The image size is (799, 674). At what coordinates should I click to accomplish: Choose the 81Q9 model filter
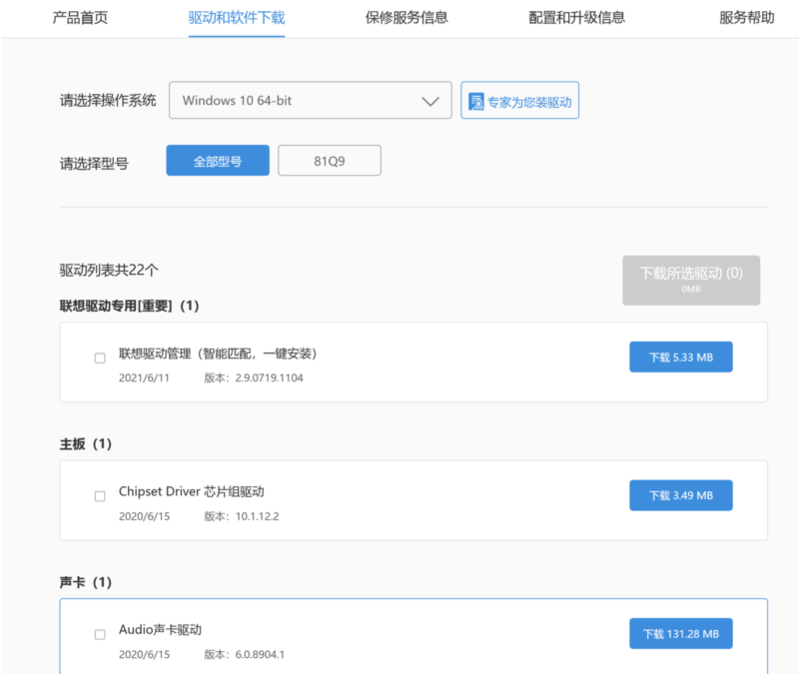329,160
